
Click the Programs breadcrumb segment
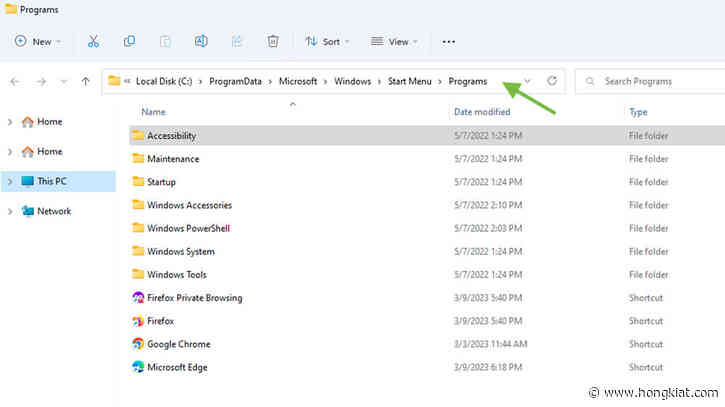[468, 81]
